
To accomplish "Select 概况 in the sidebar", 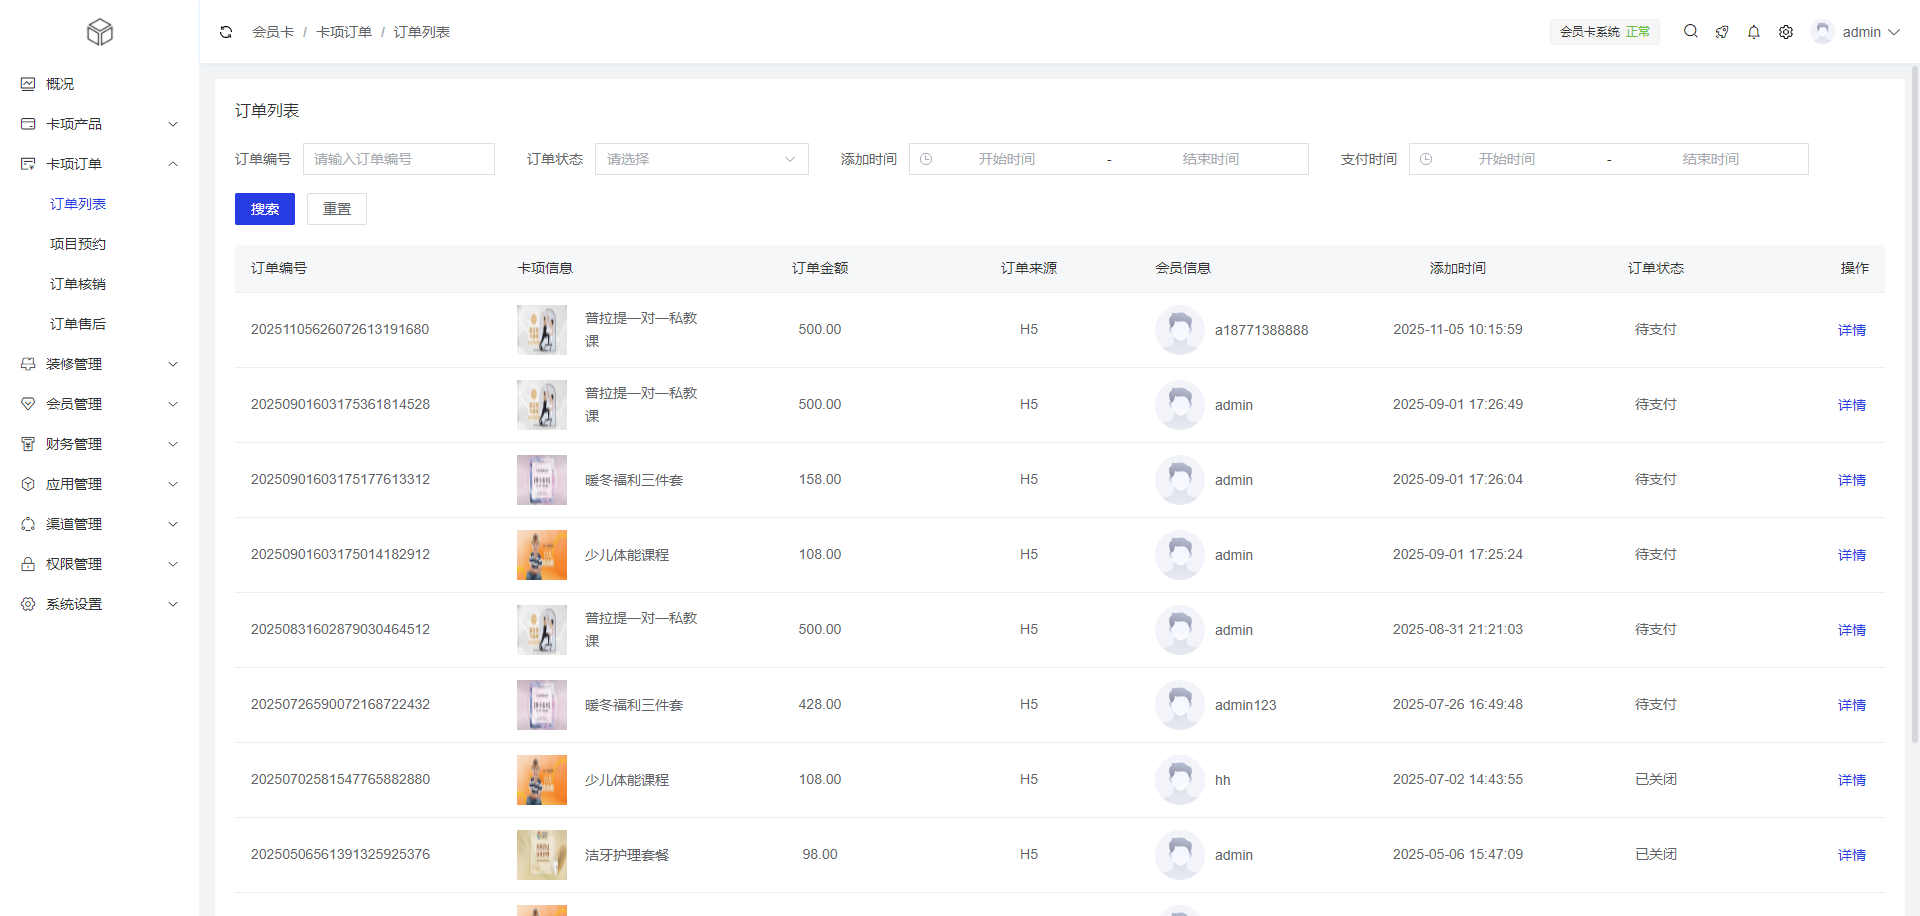I will pos(60,84).
